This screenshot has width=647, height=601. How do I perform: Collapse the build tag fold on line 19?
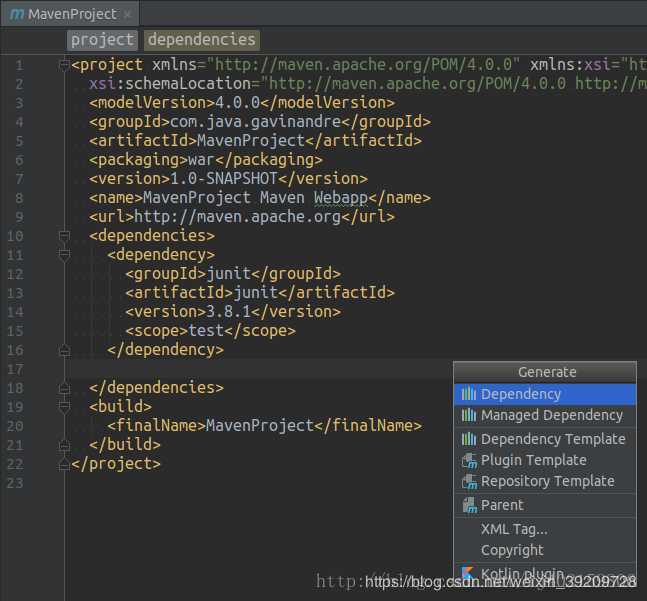(64, 407)
